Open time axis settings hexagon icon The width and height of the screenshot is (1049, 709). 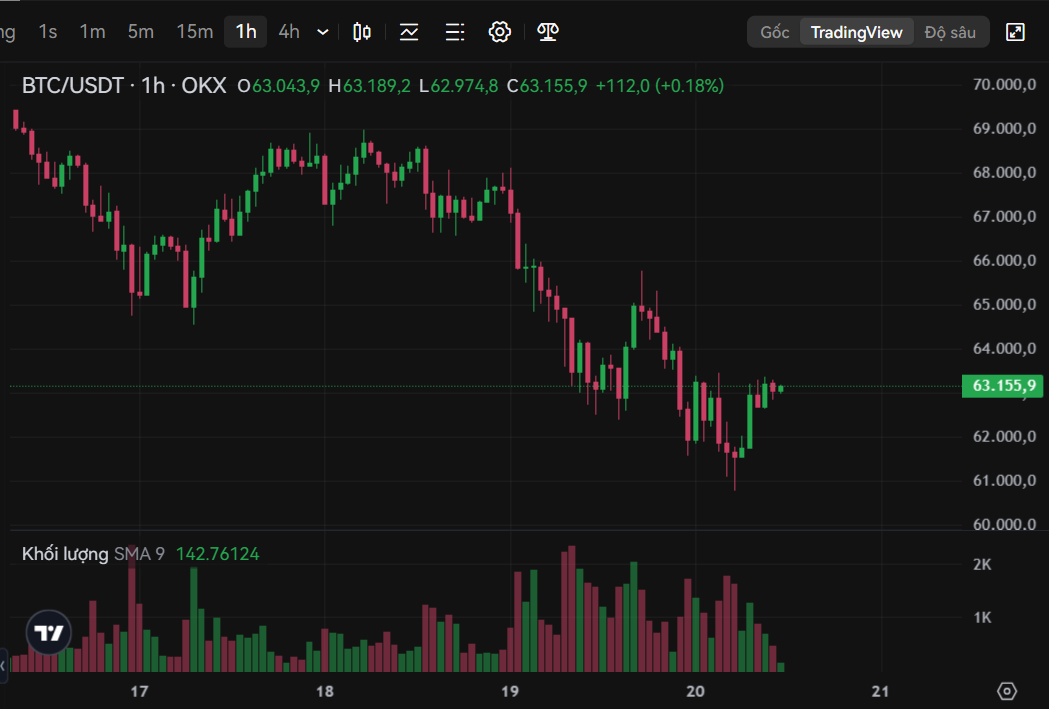(x=1007, y=691)
